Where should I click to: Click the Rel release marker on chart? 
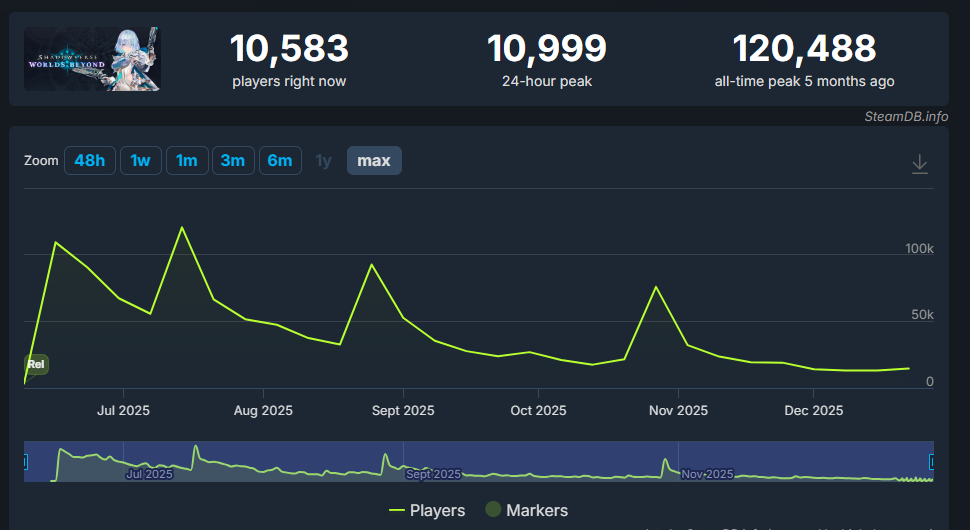pos(36,364)
